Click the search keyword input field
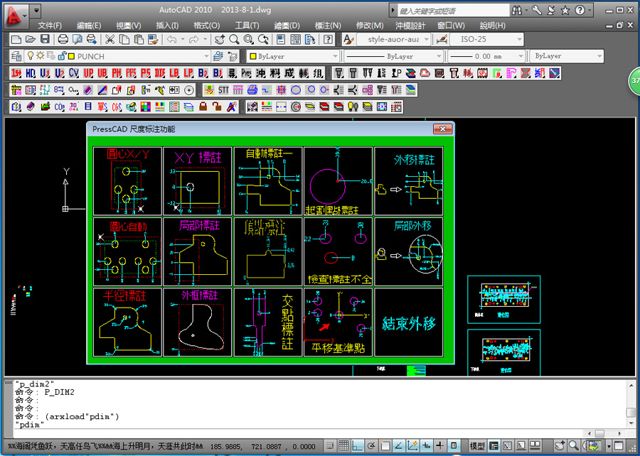640x456 pixels. 453,11
